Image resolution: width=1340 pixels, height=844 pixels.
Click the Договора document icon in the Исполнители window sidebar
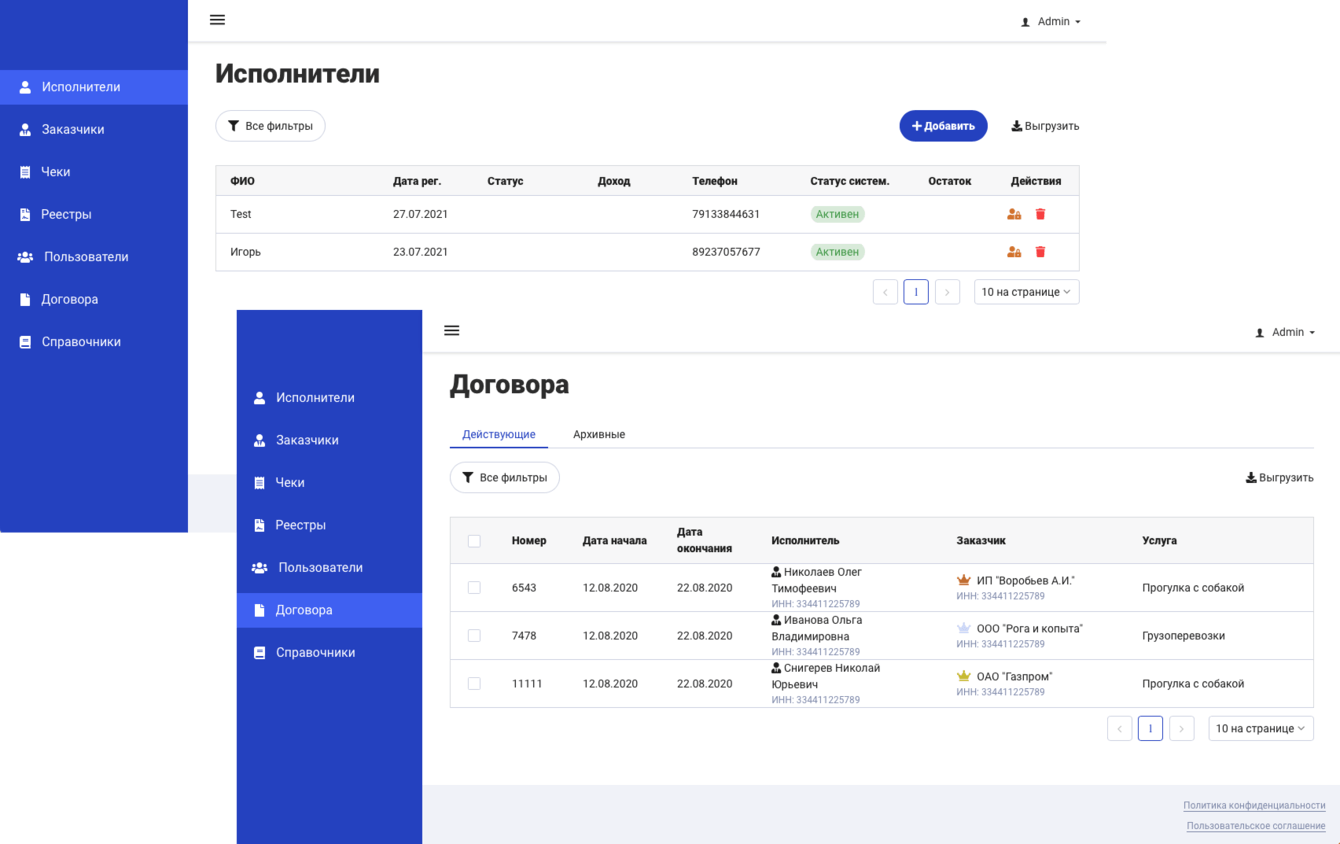click(25, 299)
